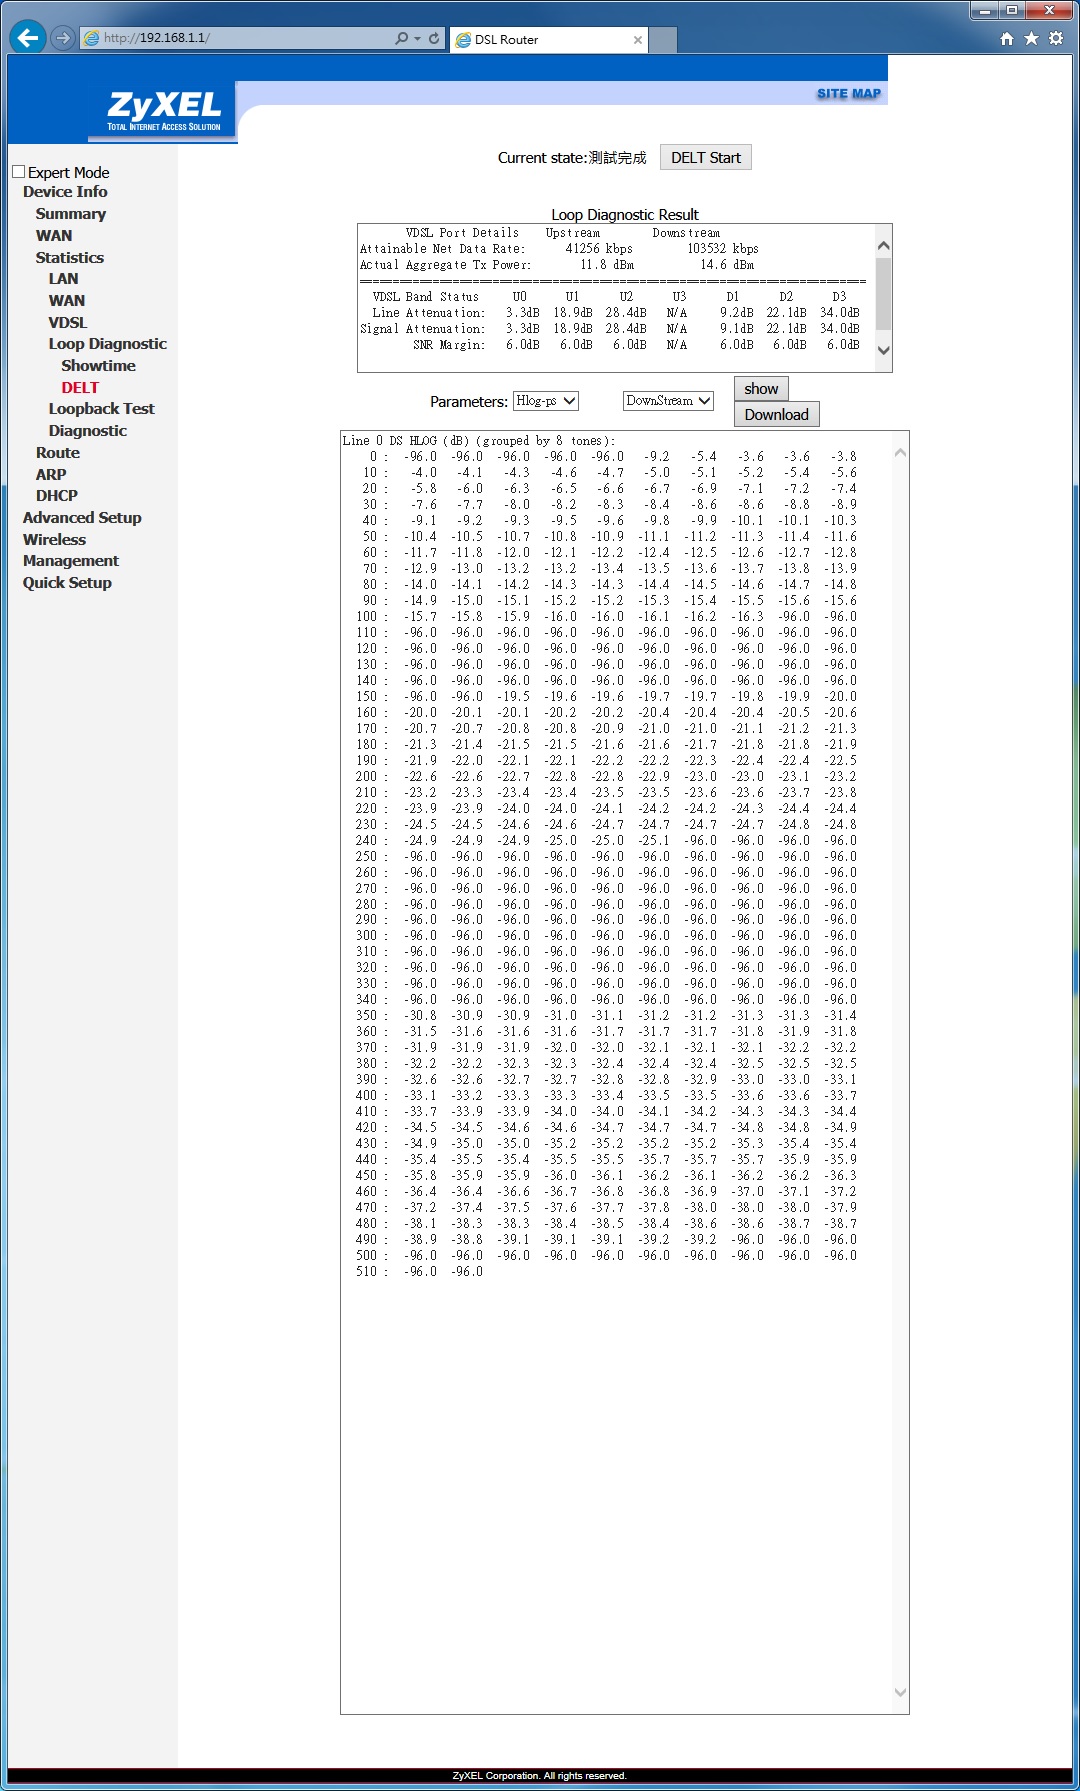This screenshot has width=1080, height=1791.
Task: Open the browser home icon
Action: pos(1007,38)
